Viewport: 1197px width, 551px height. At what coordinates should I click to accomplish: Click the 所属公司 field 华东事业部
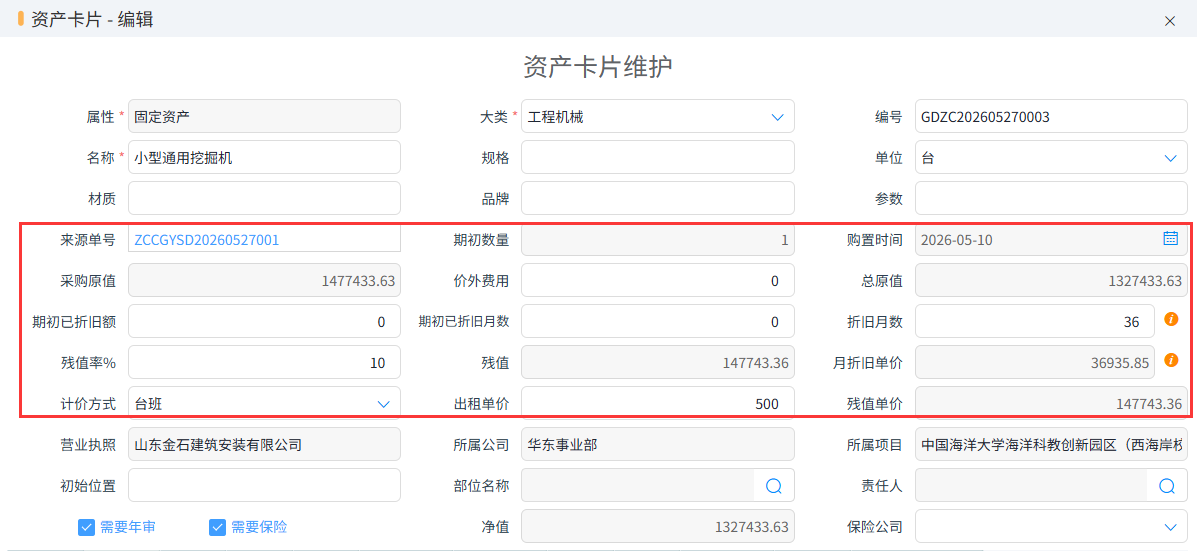[x=658, y=444]
